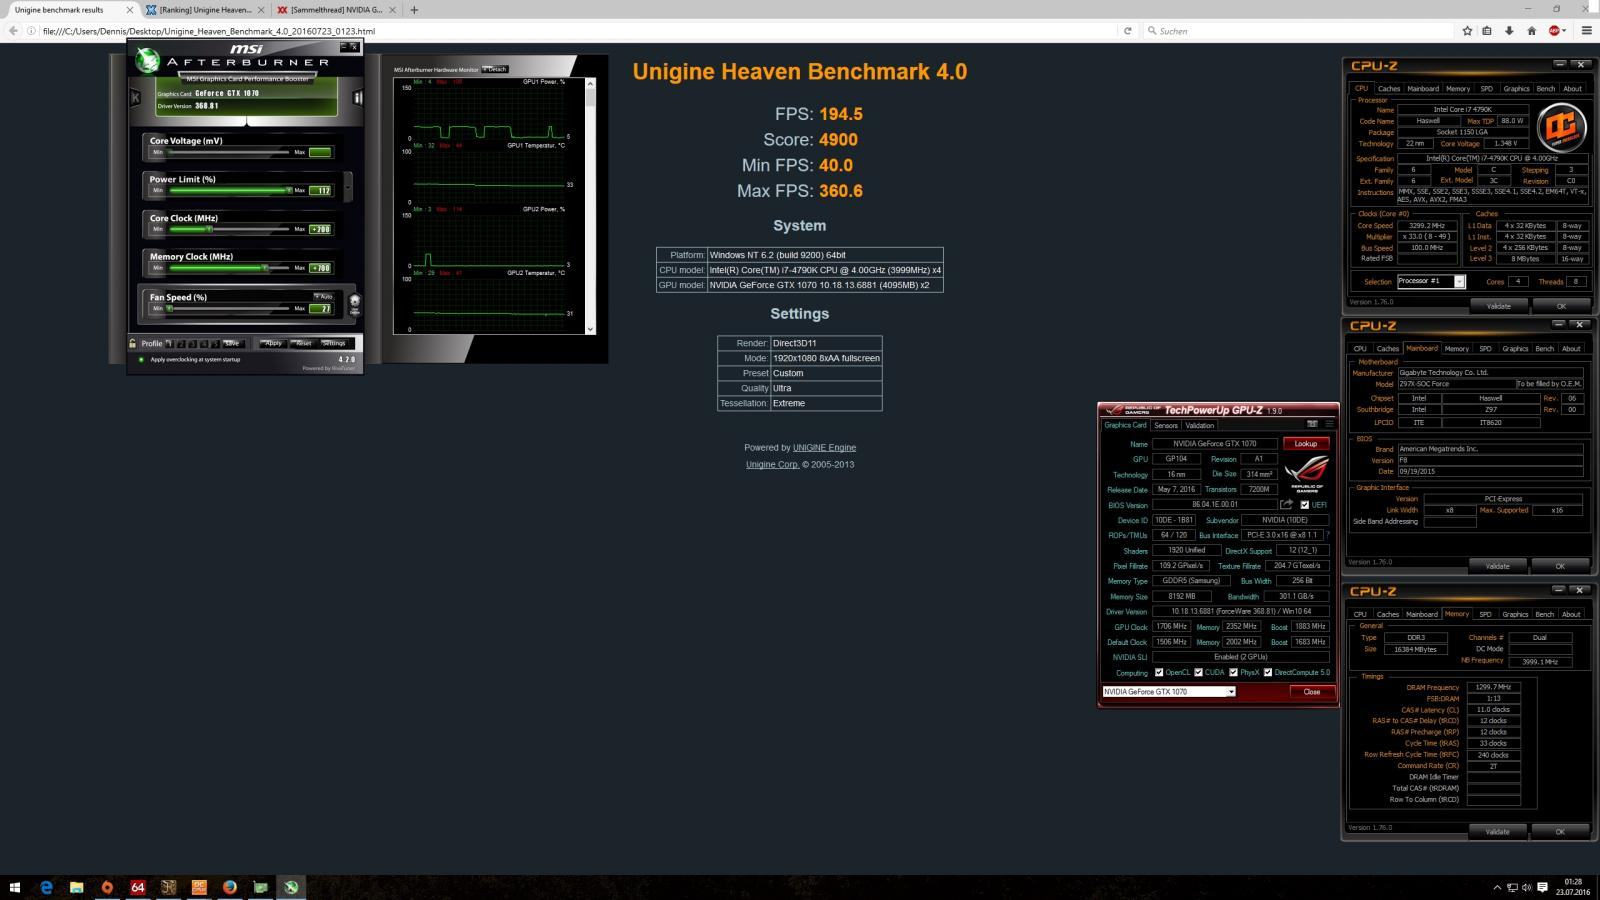Switch to the Sammelthread NVIDIA browser tab
This screenshot has height=900, width=1600.
pos(336,10)
